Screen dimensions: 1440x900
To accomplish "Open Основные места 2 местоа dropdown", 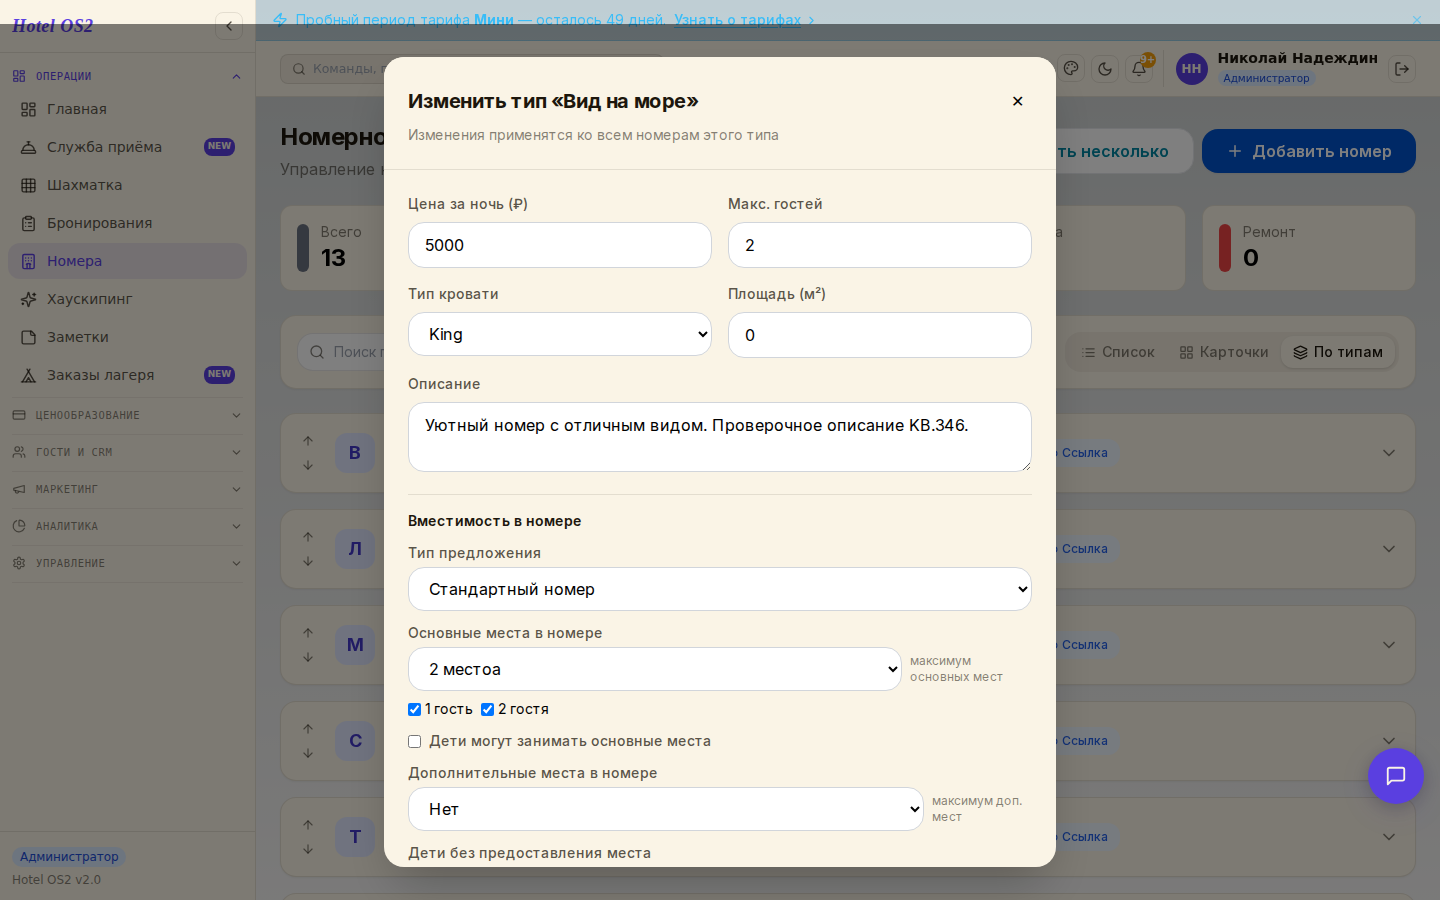I will pyautogui.click(x=655, y=669).
